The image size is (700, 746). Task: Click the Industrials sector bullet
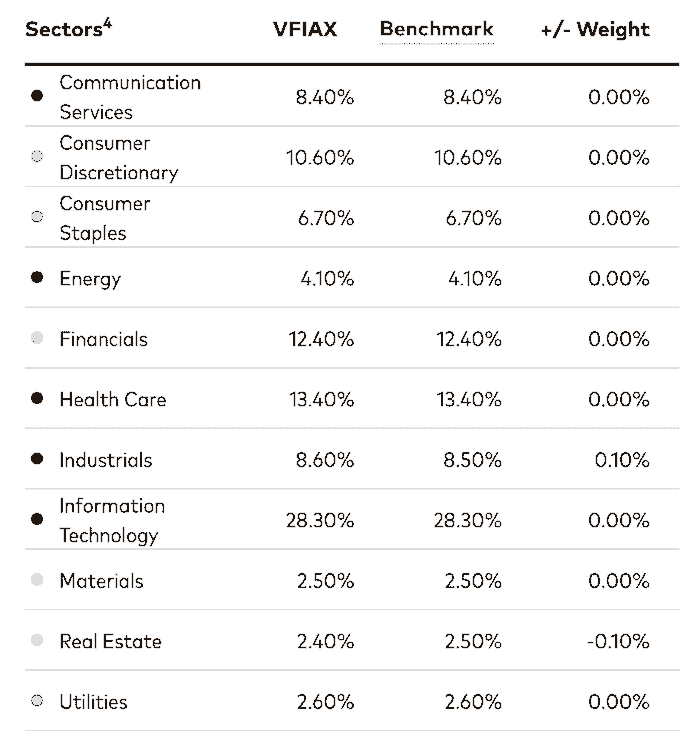[37, 460]
